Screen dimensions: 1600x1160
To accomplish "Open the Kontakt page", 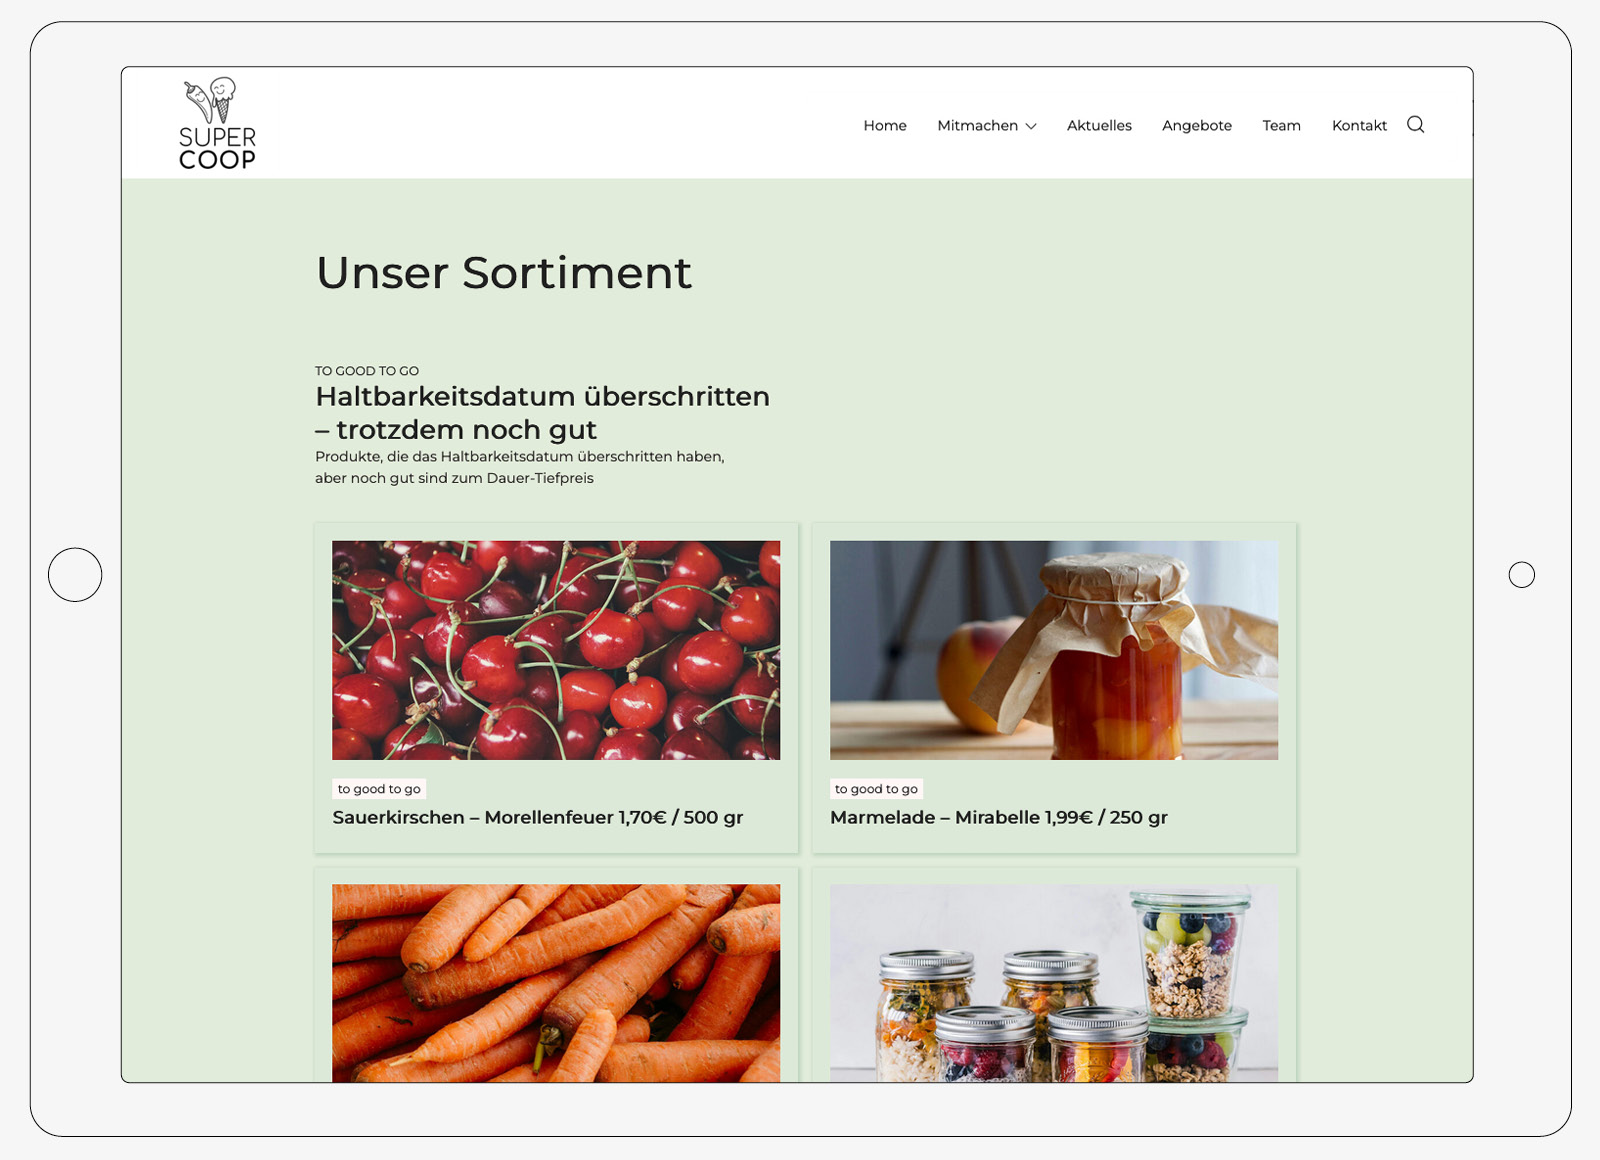I will 1359,125.
